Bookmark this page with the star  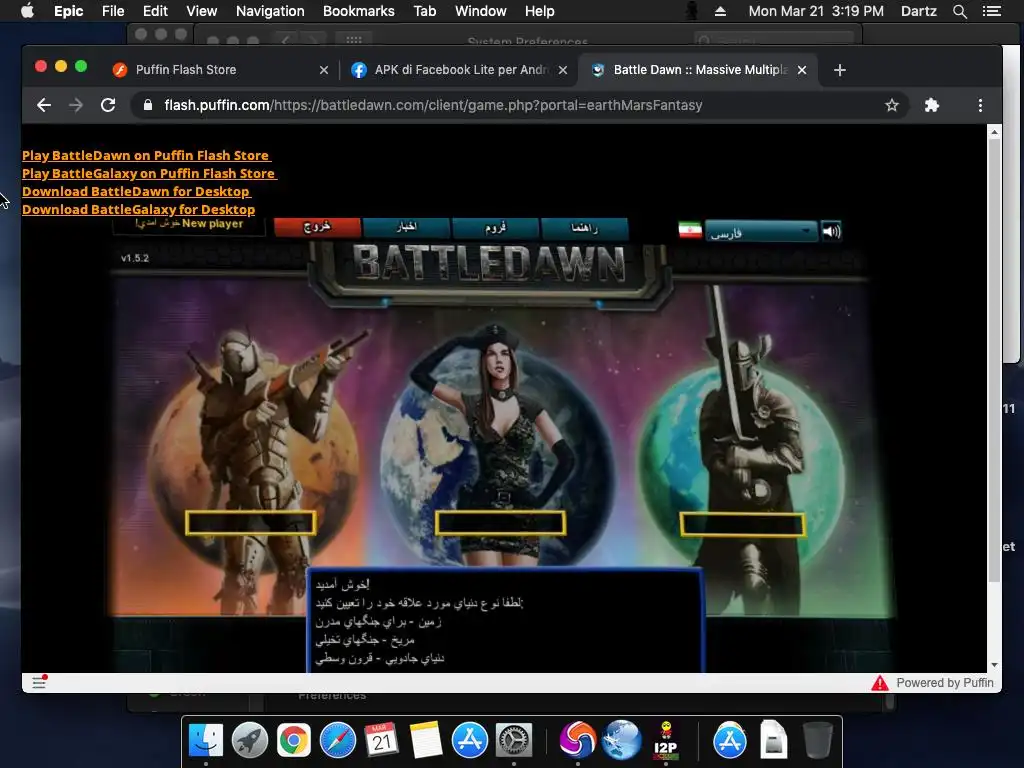(x=891, y=105)
